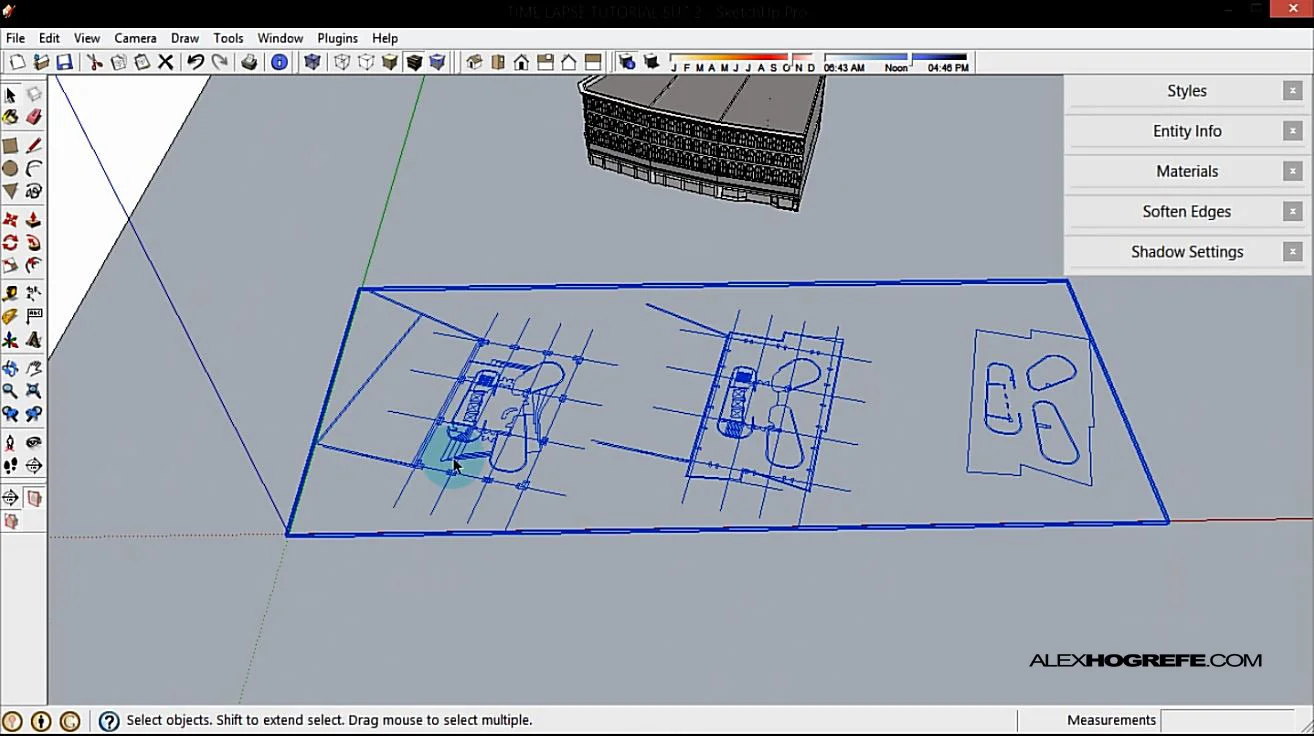Viewport: 1314px width, 736px height.
Task: Open the Draw menu
Action: coord(185,38)
